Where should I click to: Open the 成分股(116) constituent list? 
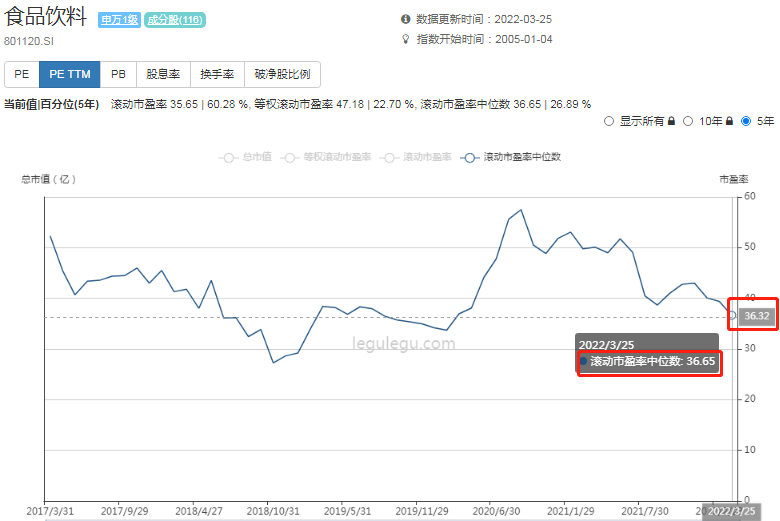175,20
